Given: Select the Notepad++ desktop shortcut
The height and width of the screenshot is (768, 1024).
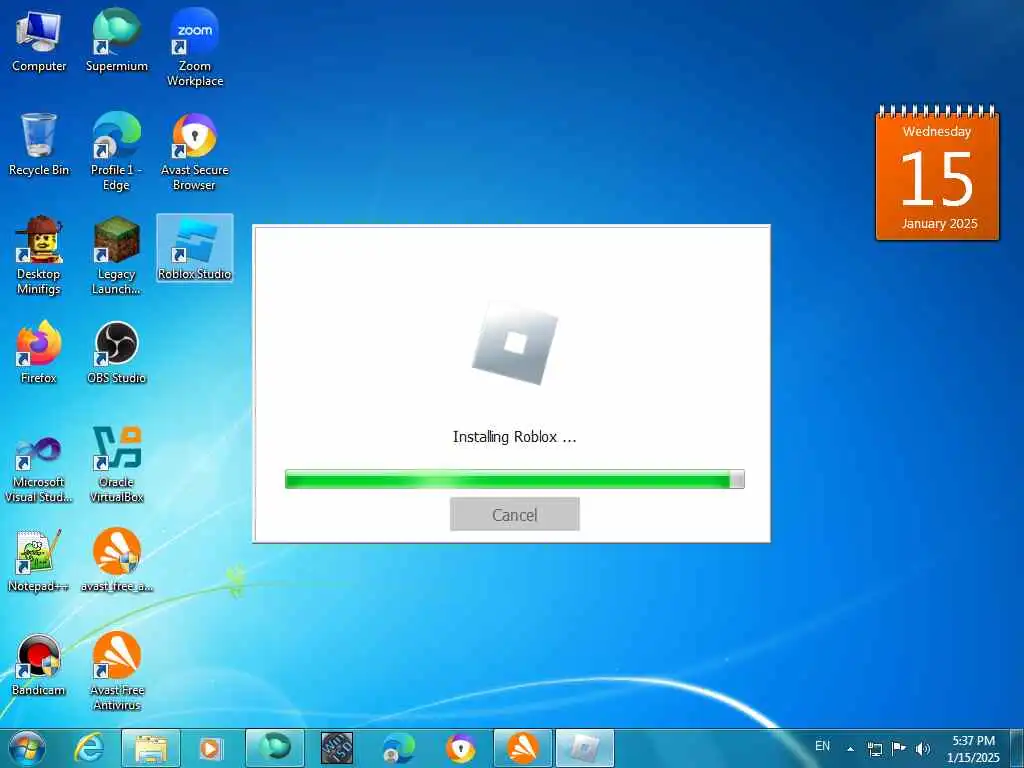Looking at the screenshot, I should click(39, 560).
